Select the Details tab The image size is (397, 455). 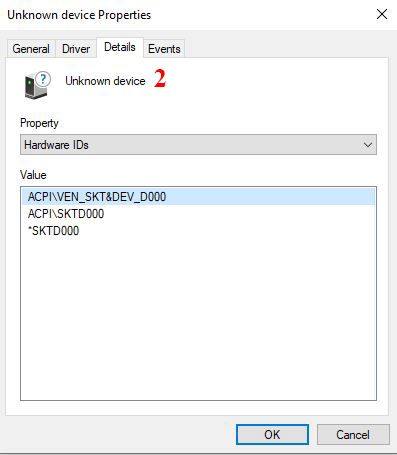click(x=120, y=47)
